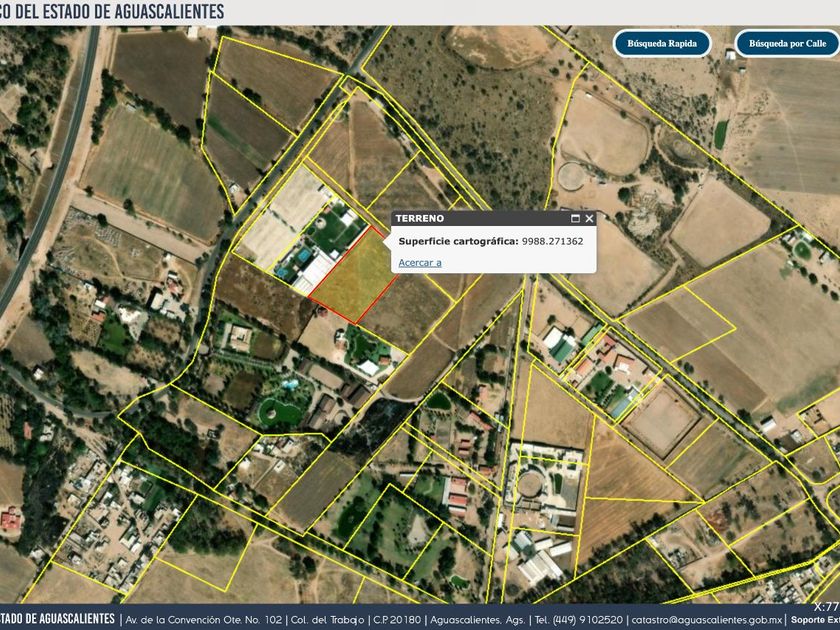Select the Superficie cartográfica value 9988.271362
Viewport: 840px width, 630px height.
(552, 241)
